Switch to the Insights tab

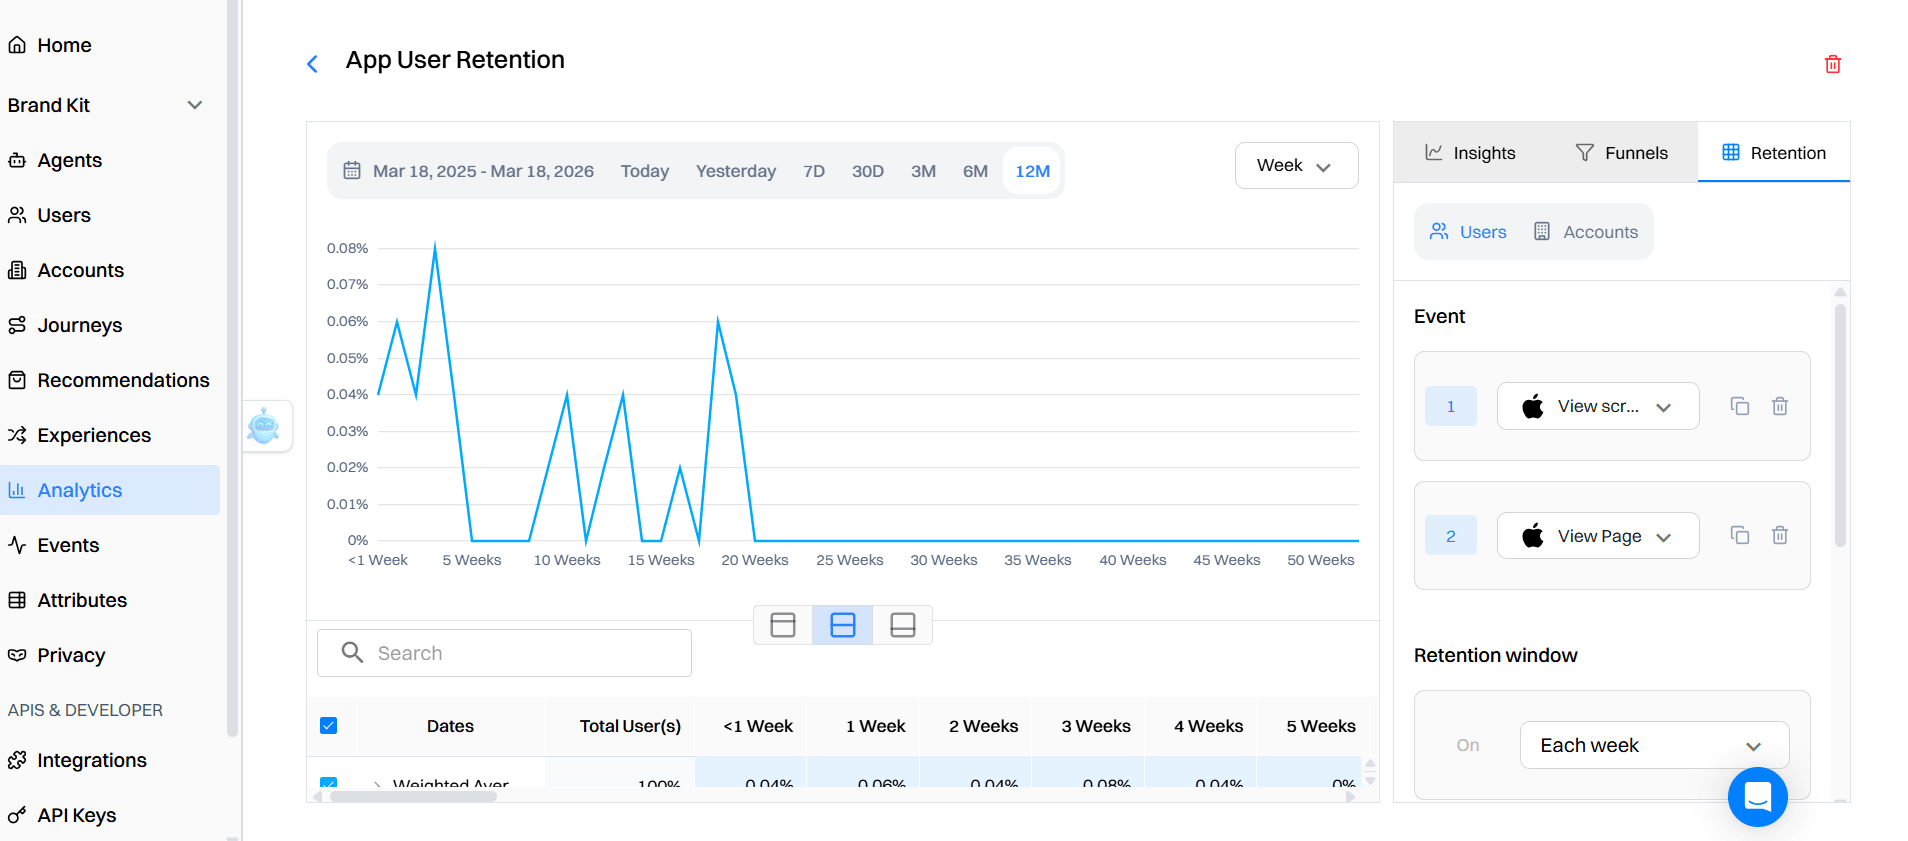[1470, 153]
